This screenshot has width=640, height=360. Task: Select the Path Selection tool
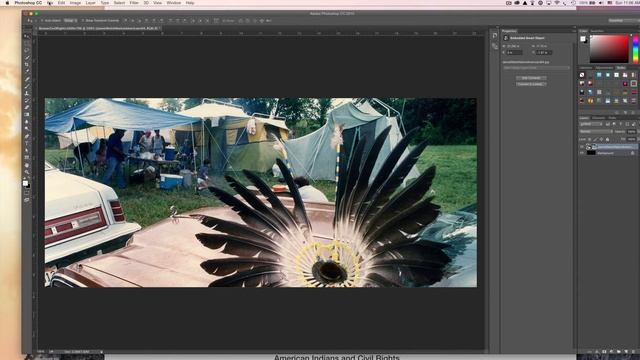click(x=27, y=151)
